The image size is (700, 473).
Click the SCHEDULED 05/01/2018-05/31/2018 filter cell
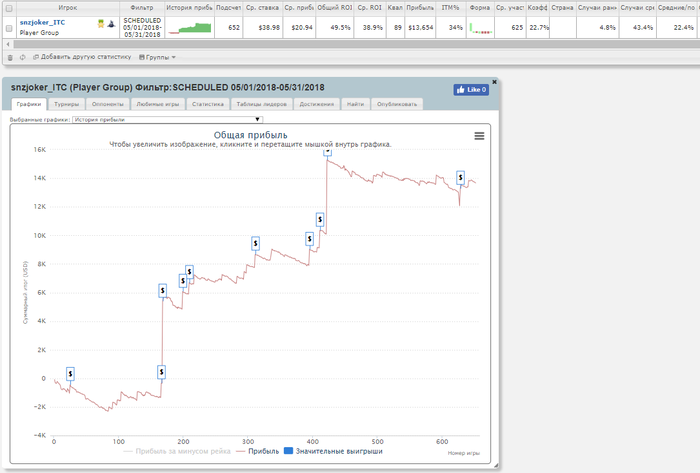coord(142,28)
